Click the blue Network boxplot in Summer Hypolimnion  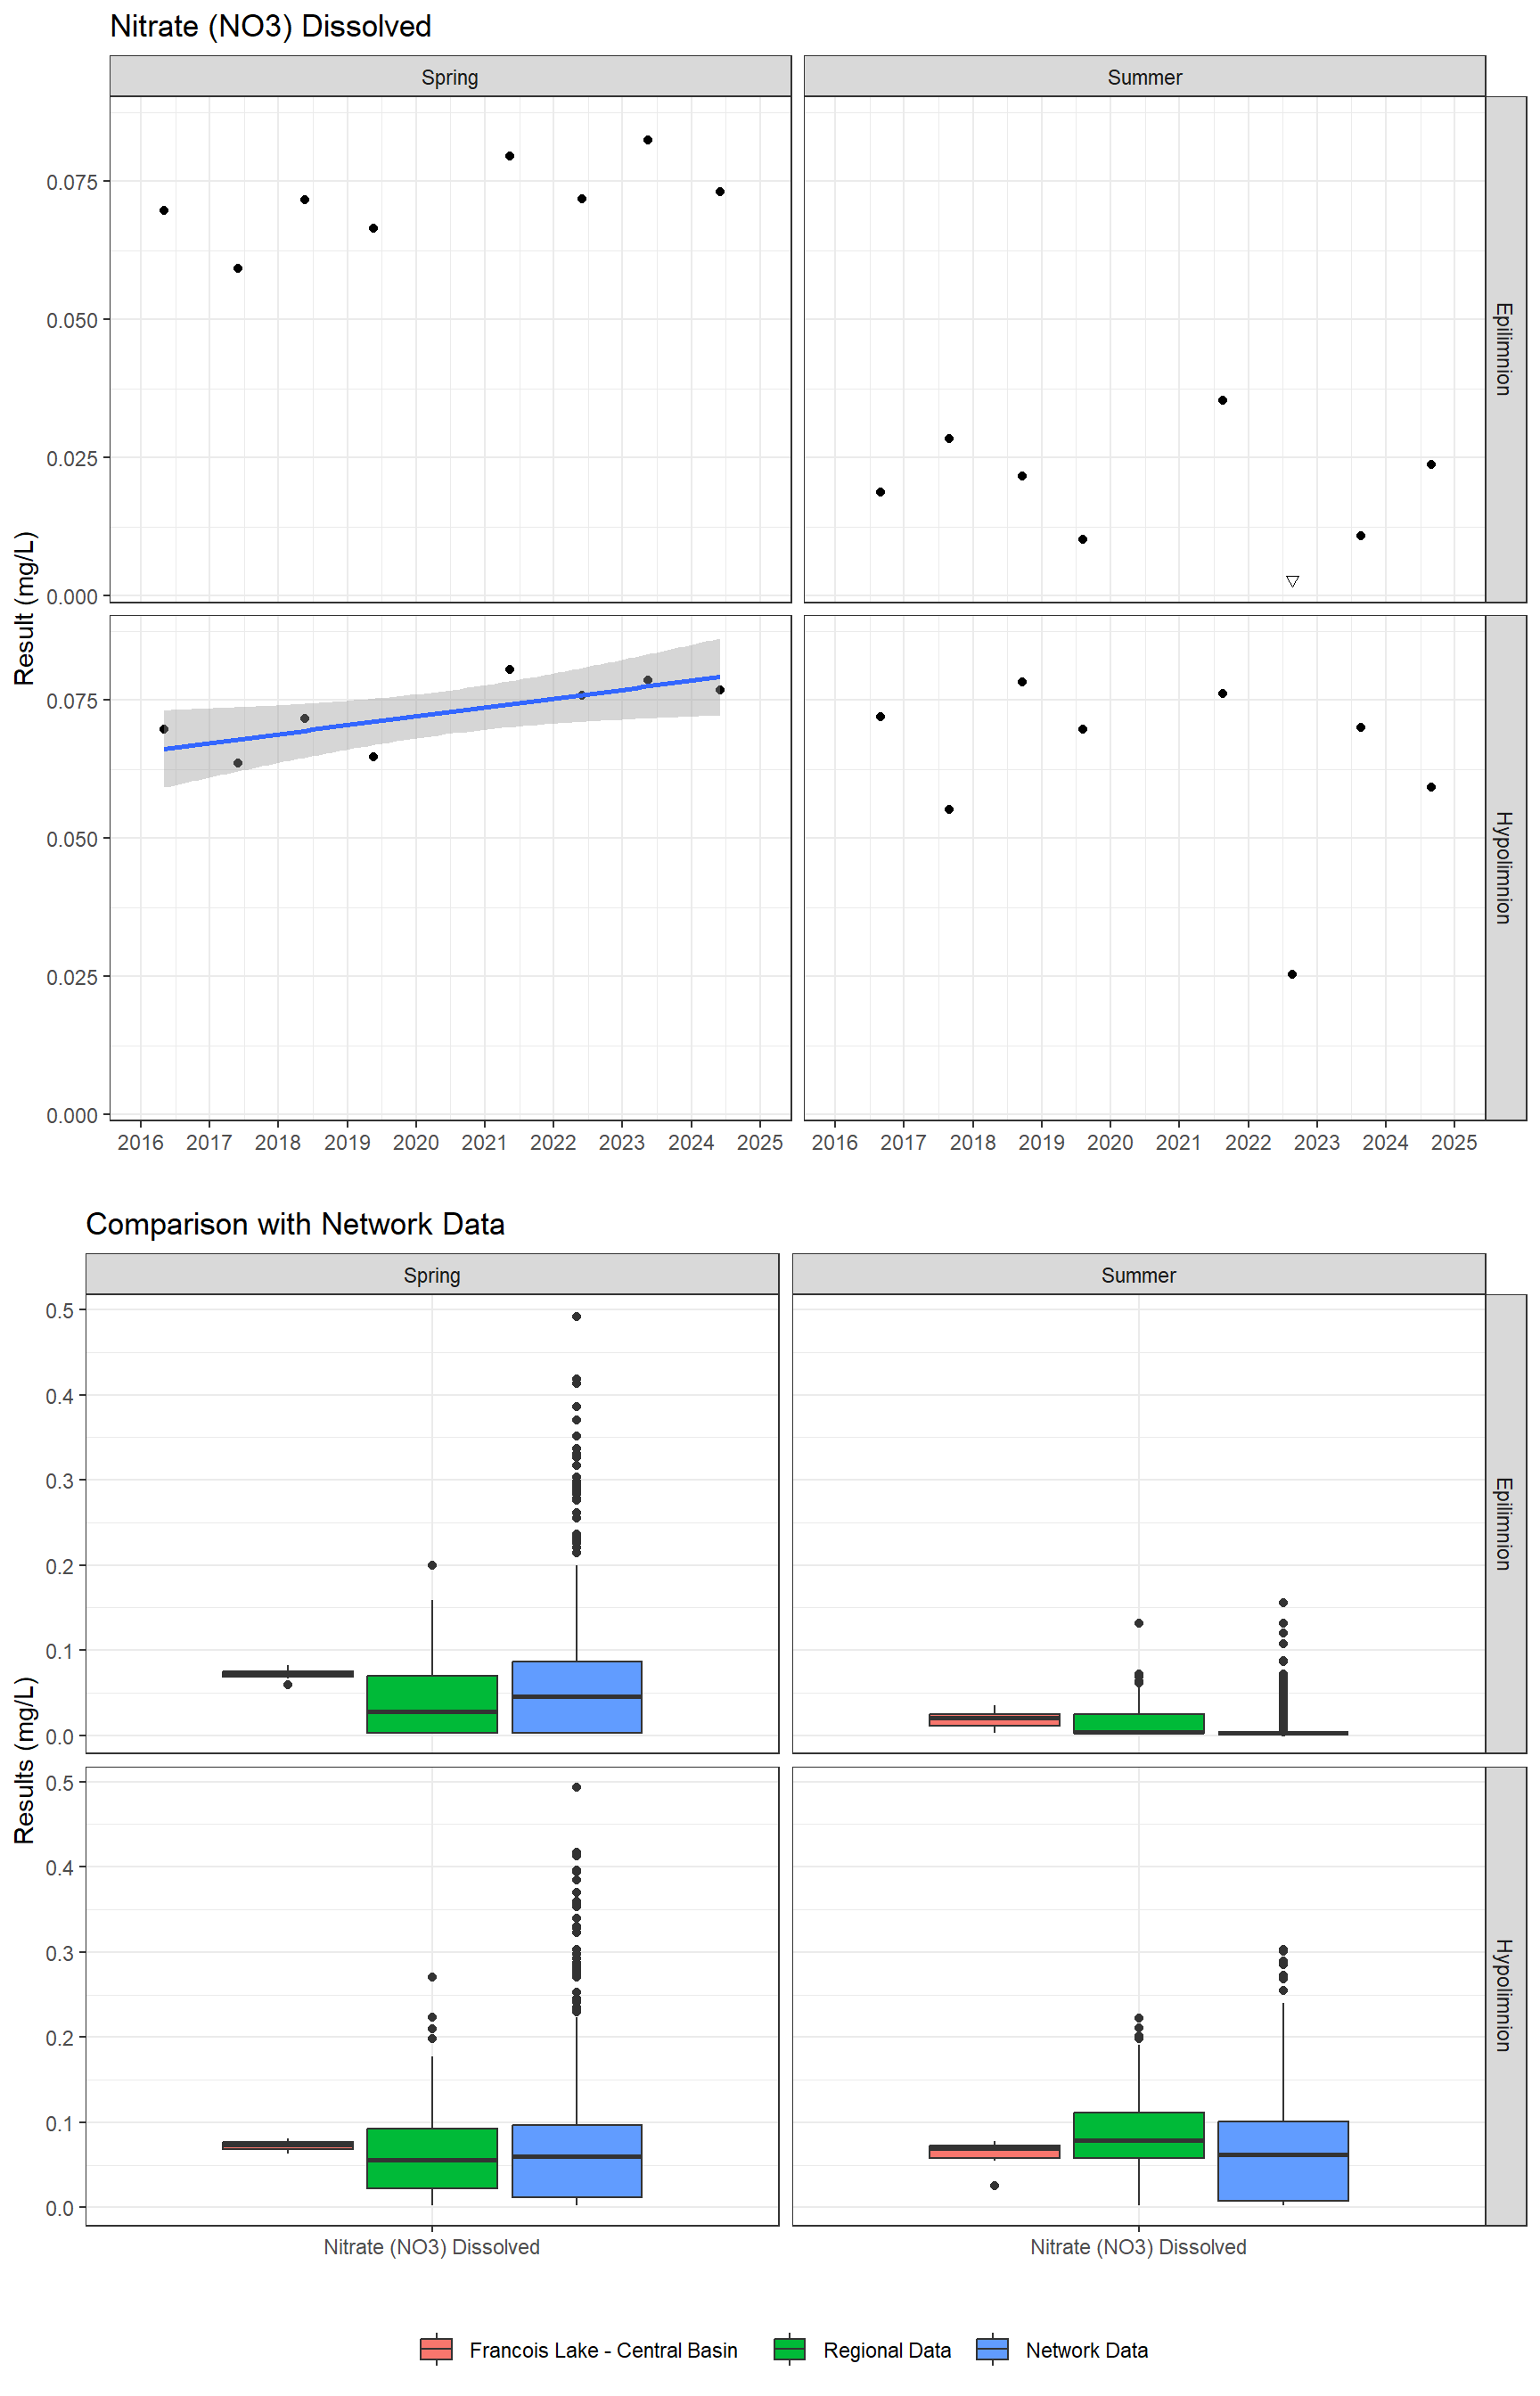1283,2160
